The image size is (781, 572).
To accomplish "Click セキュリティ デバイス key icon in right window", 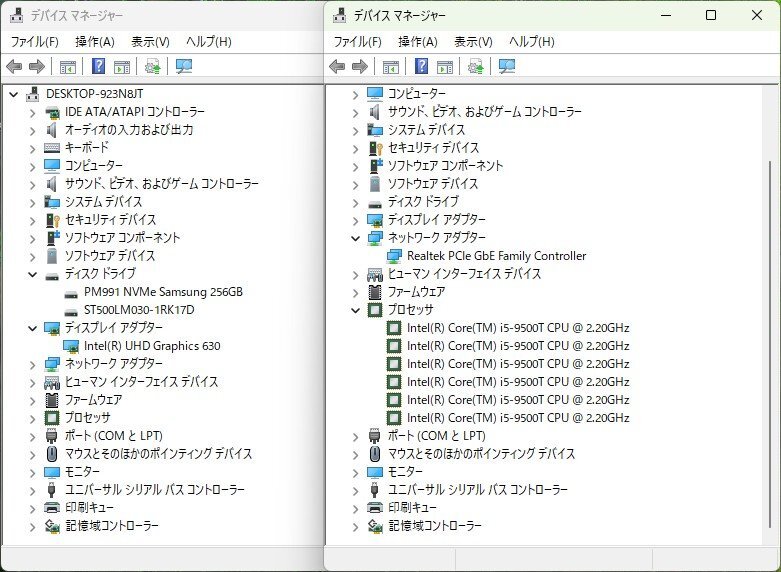I will click(375, 148).
